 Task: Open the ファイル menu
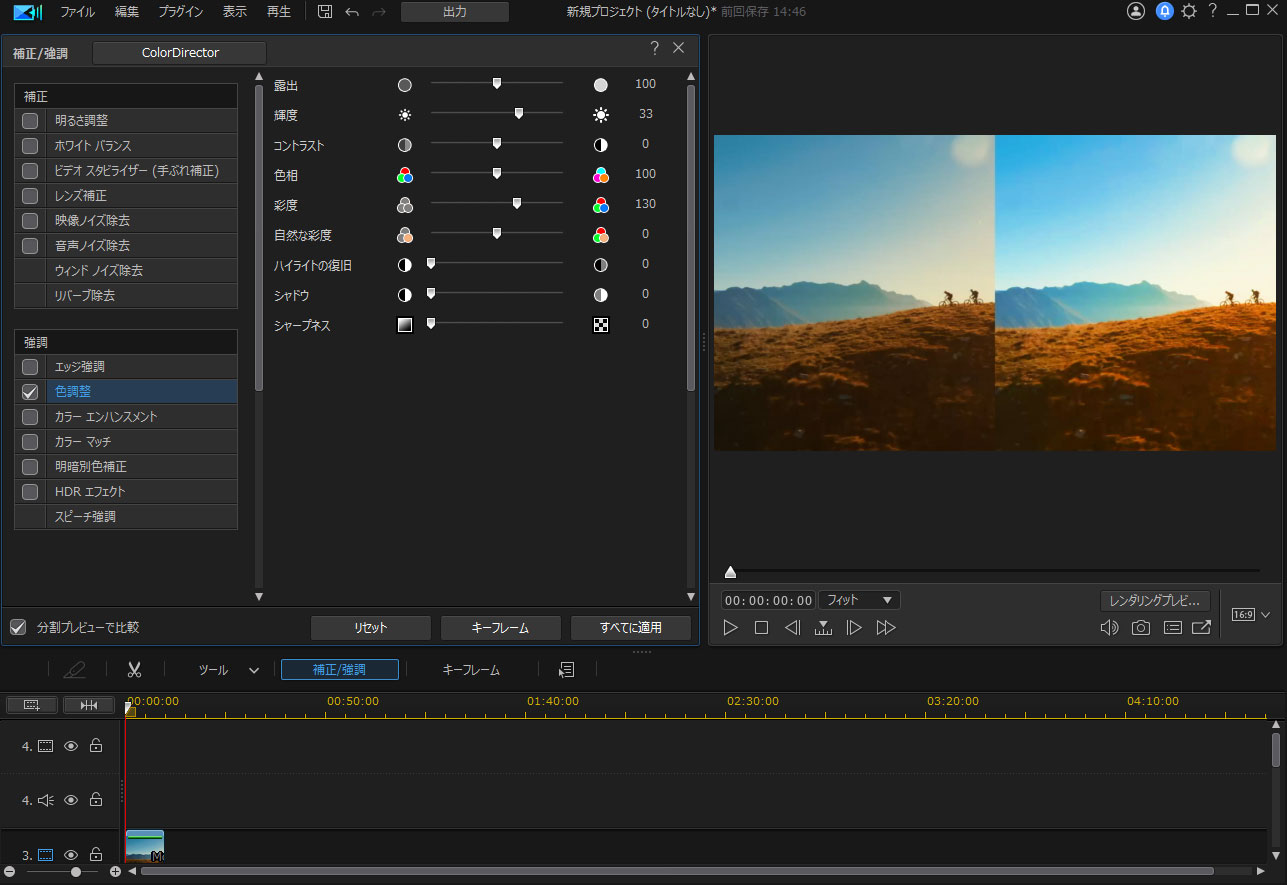[x=78, y=12]
